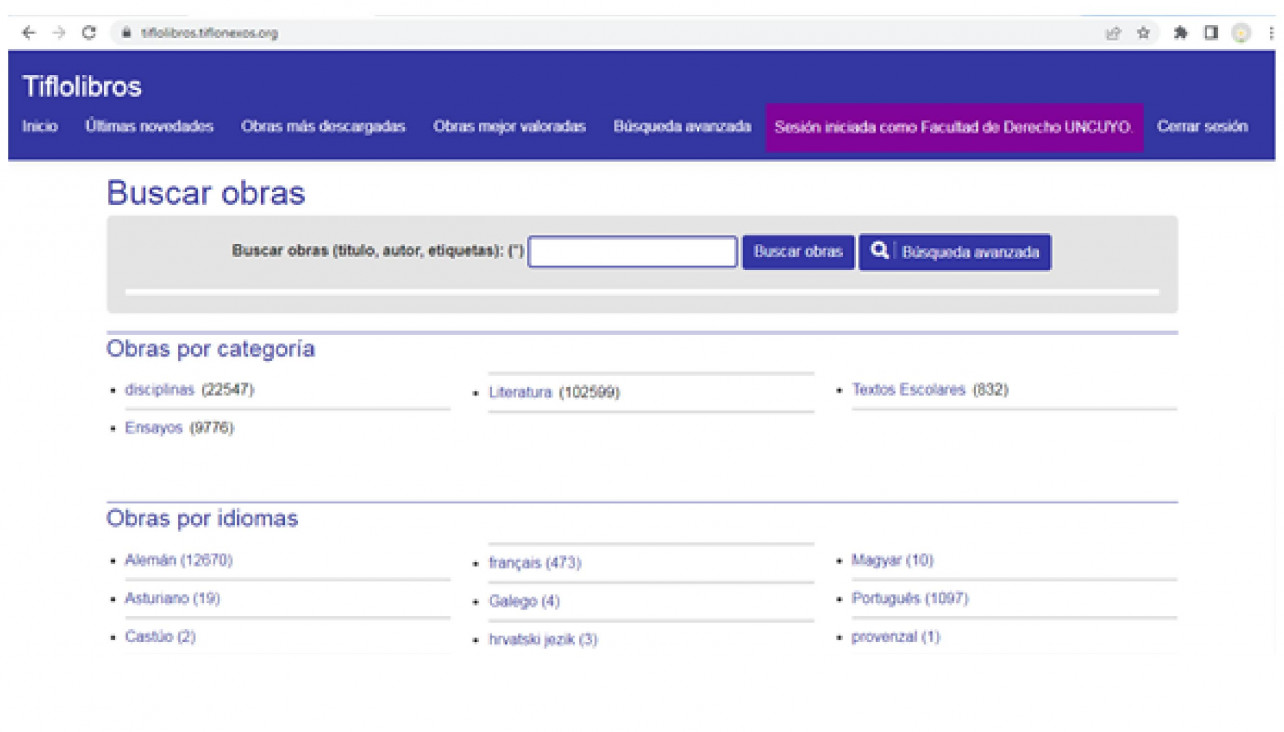Browse works in Magyar

pos(892,560)
